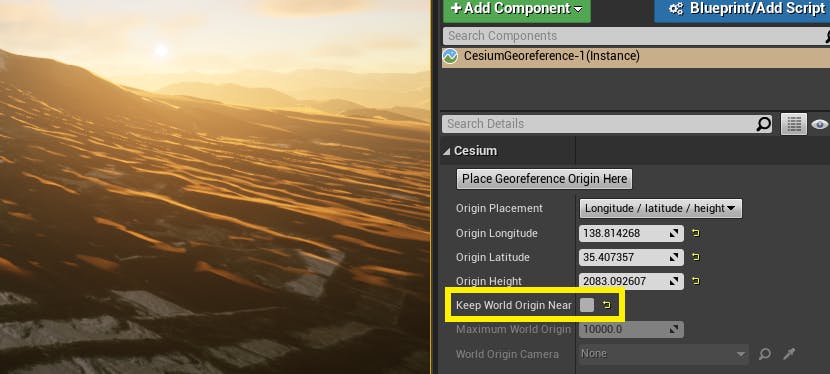Enable Keep World Origin Near checkbox
This screenshot has width=830, height=374.
point(587,305)
